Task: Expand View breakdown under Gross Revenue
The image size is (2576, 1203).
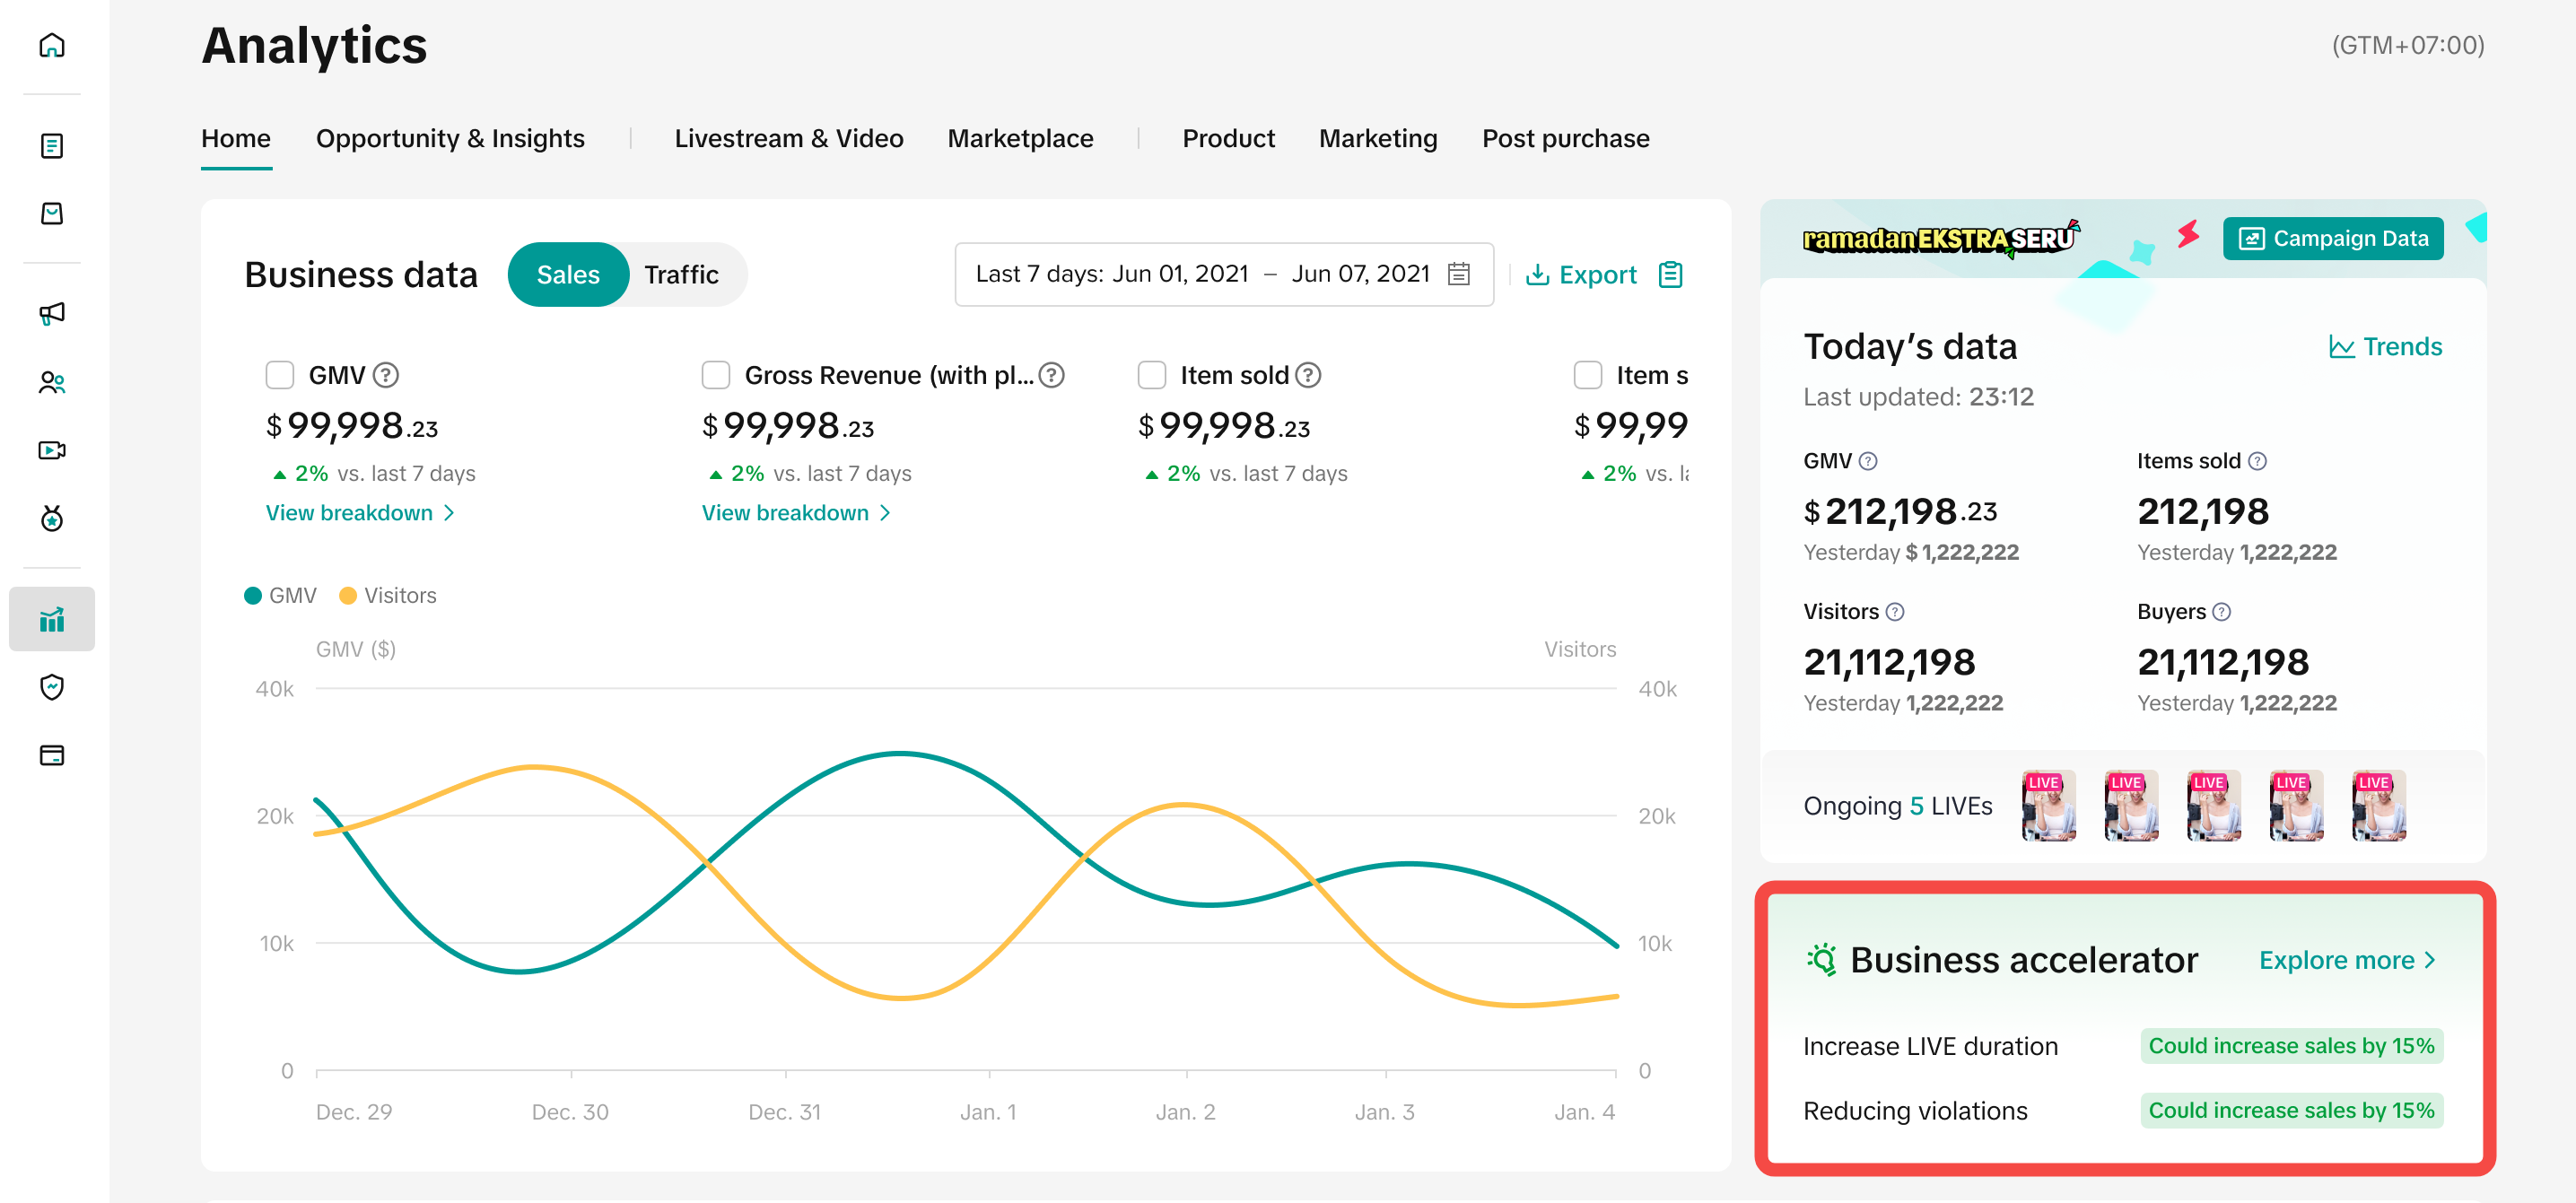Action: (x=796, y=513)
